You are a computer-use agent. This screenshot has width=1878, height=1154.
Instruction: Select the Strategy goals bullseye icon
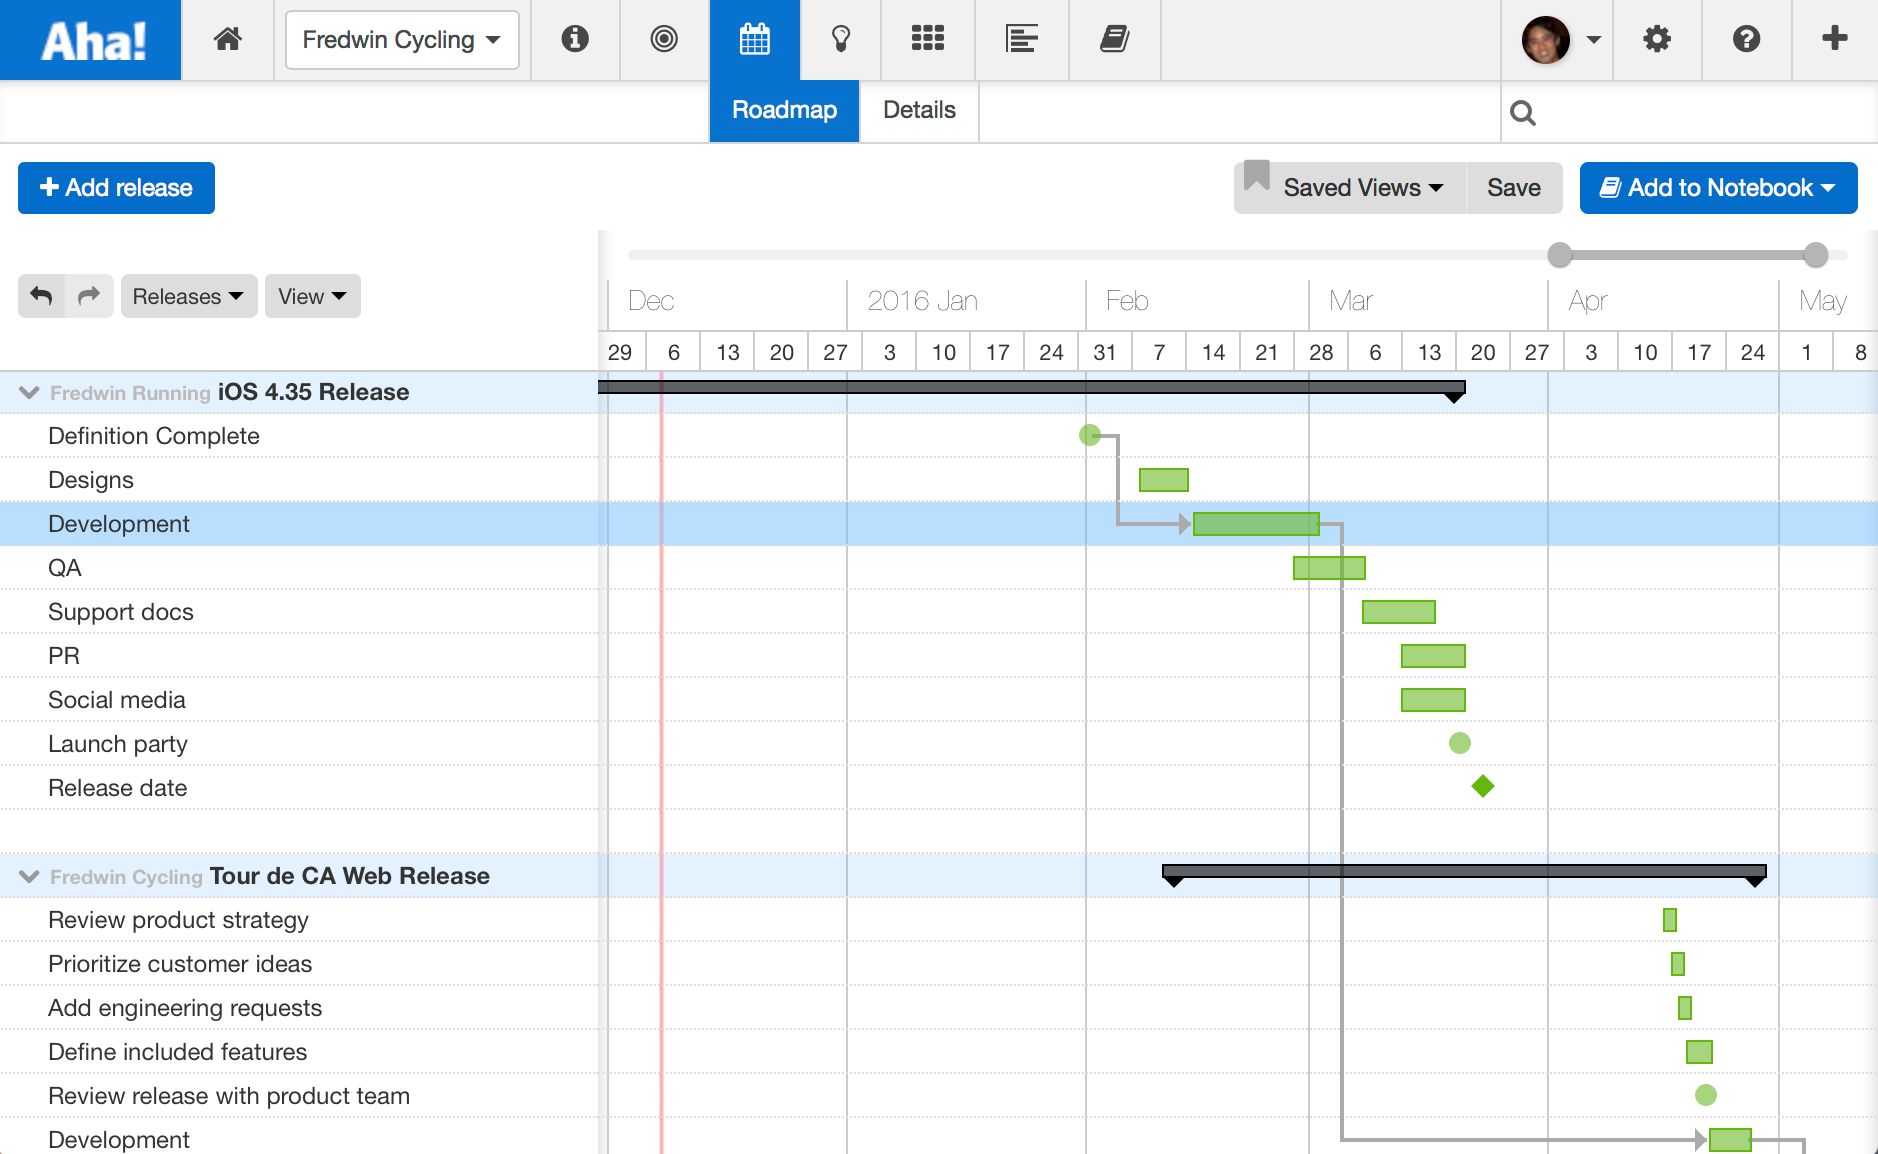(x=663, y=39)
